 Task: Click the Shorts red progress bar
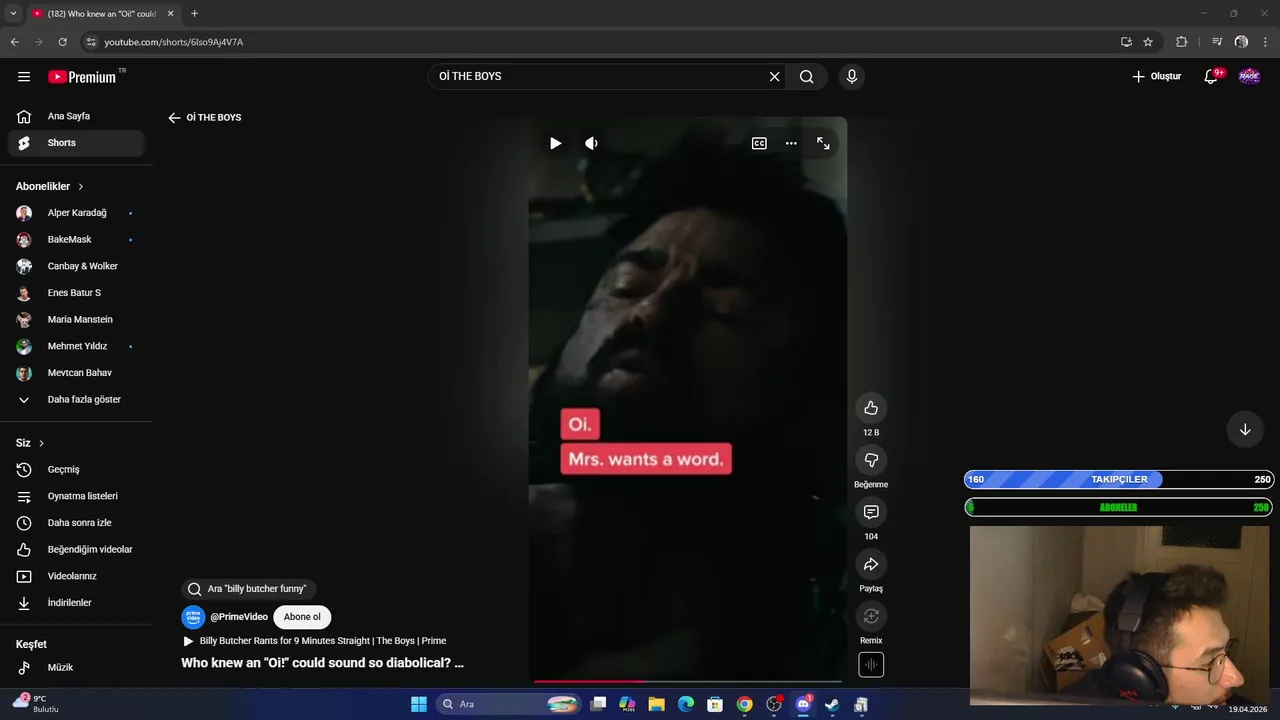pyautogui.click(x=688, y=681)
